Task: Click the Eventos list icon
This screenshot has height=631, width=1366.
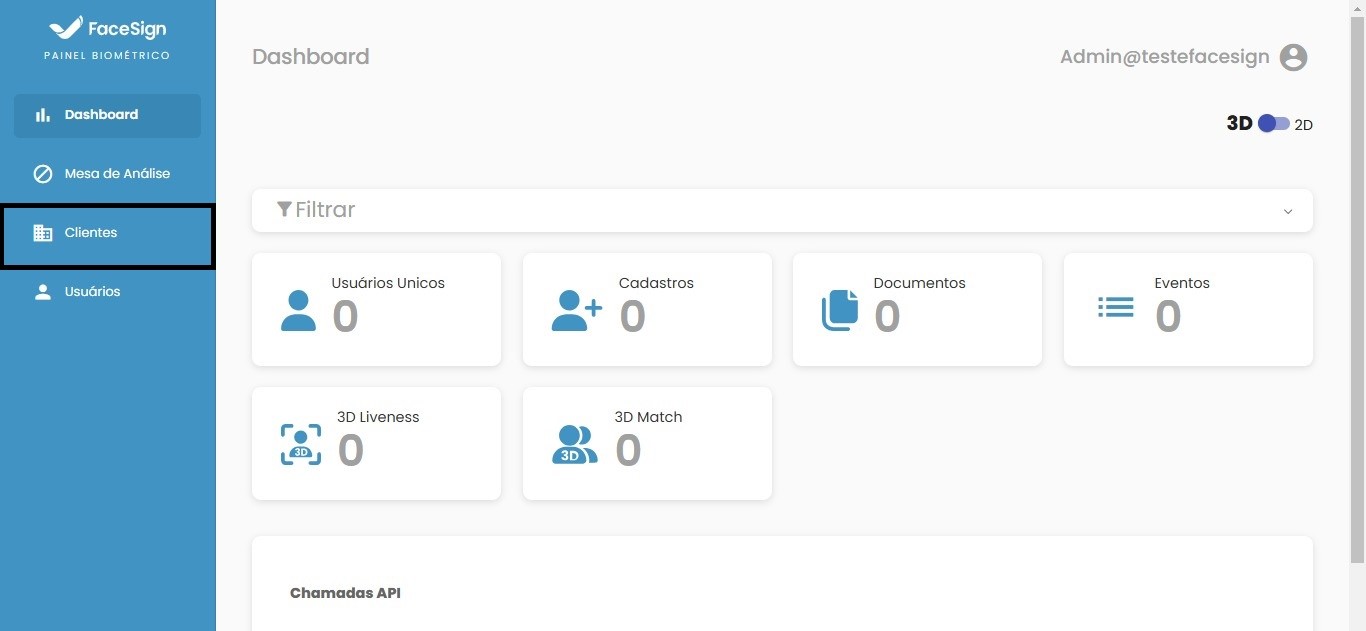Action: click(1115, 307)
